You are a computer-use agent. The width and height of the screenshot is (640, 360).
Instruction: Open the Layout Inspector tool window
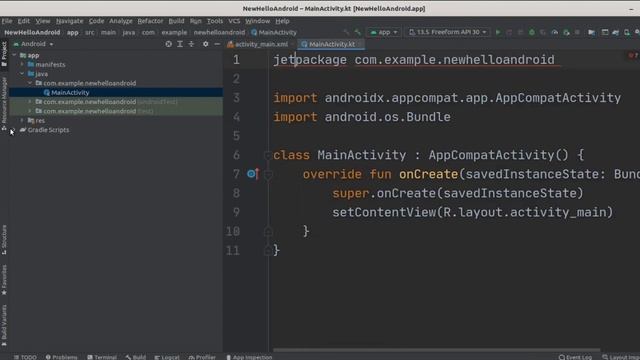tap(620, 357)
